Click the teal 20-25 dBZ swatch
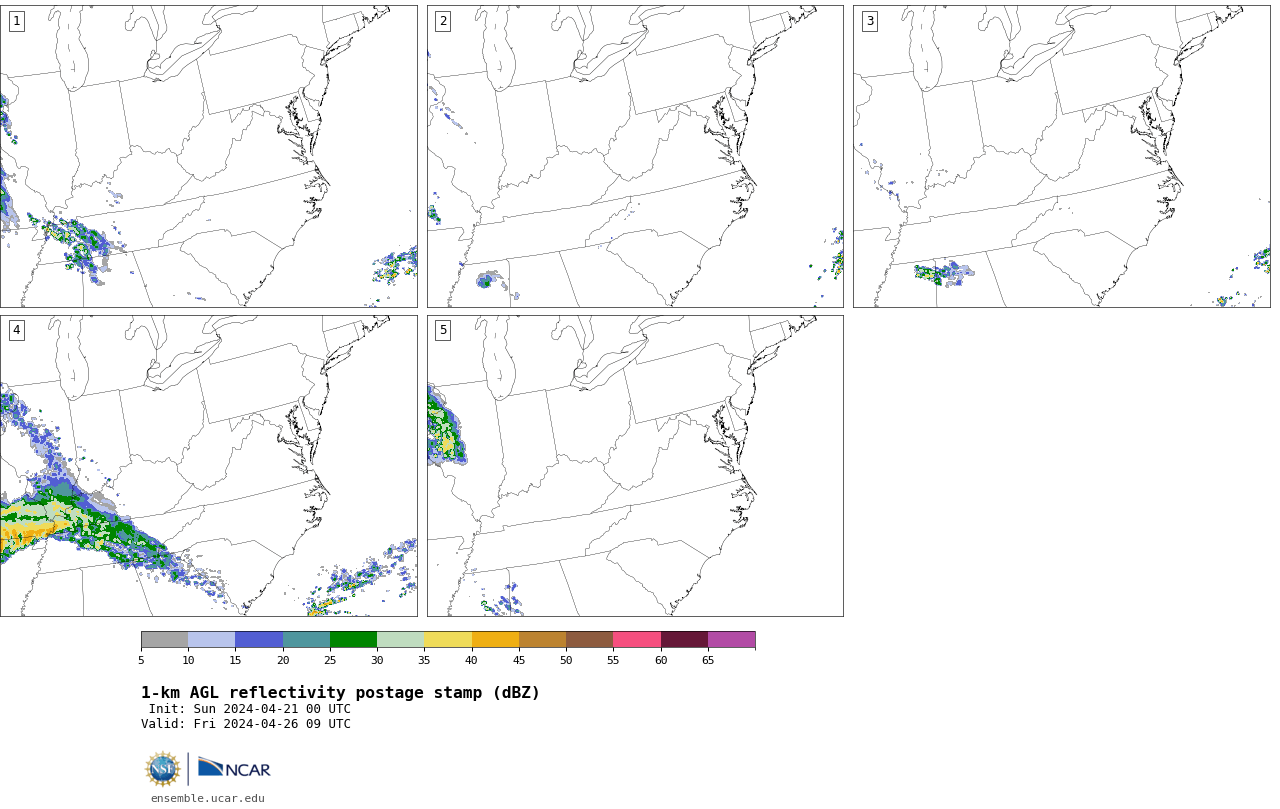This screenshot has height=809, width=1280. coord(306,640)
